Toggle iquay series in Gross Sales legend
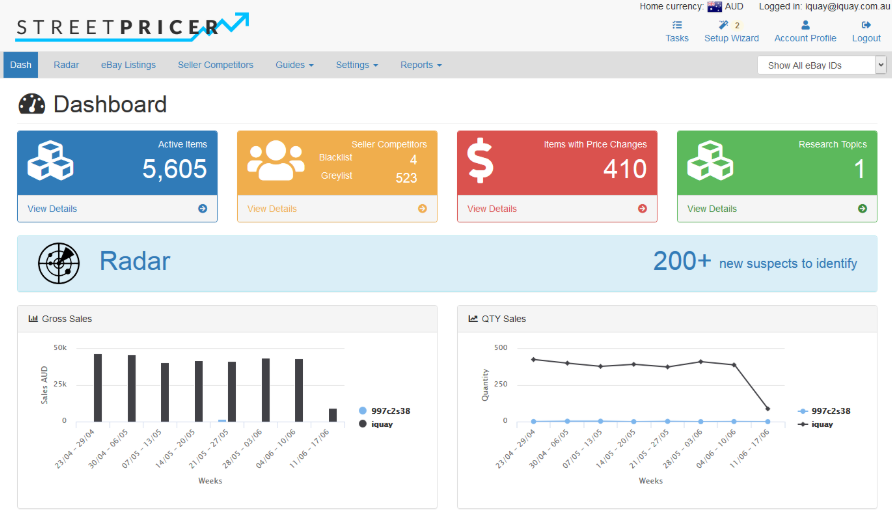Viewport: 892px width, 525px height. tap(376, 424)
